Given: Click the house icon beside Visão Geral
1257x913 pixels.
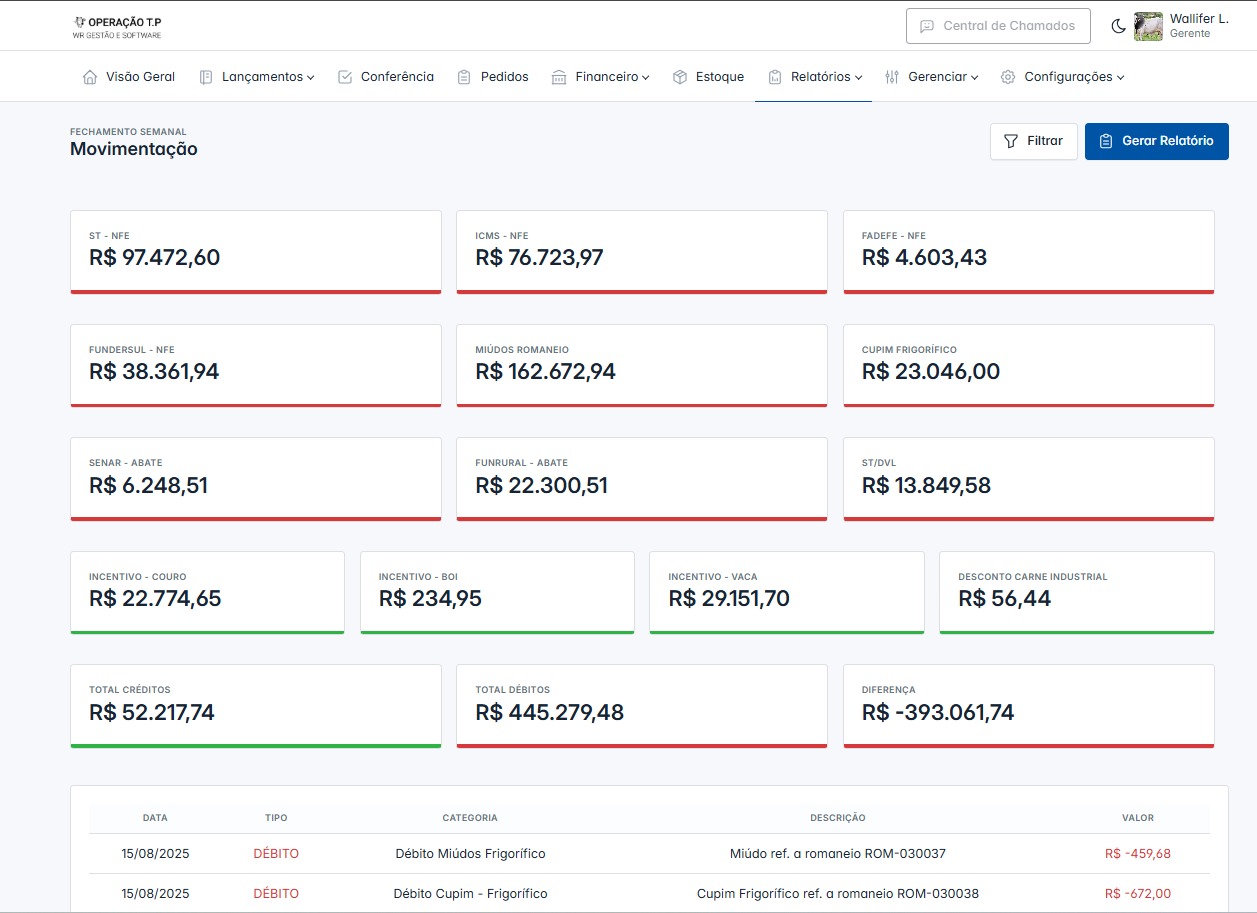Looking at the screenshot, I should pyautogui.click(x=90, y=77).
